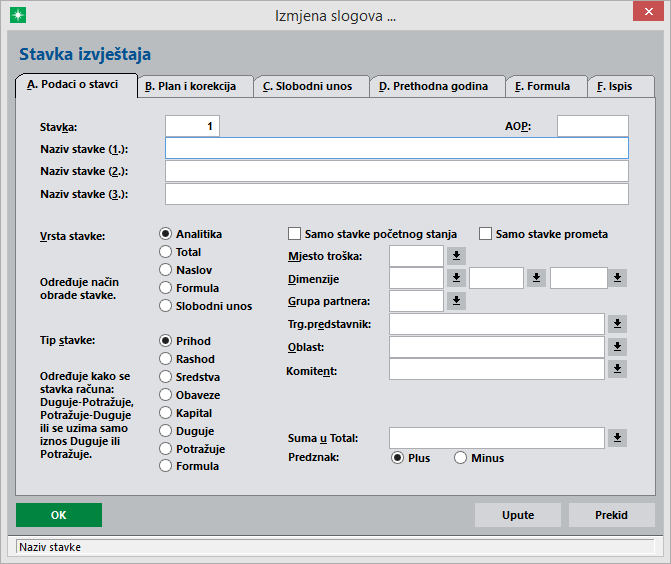Image resolution: width=671 pixels, height=564 pixels.
Task: Select Total as Vrsta stavke
Action: (x=180, y=252)
